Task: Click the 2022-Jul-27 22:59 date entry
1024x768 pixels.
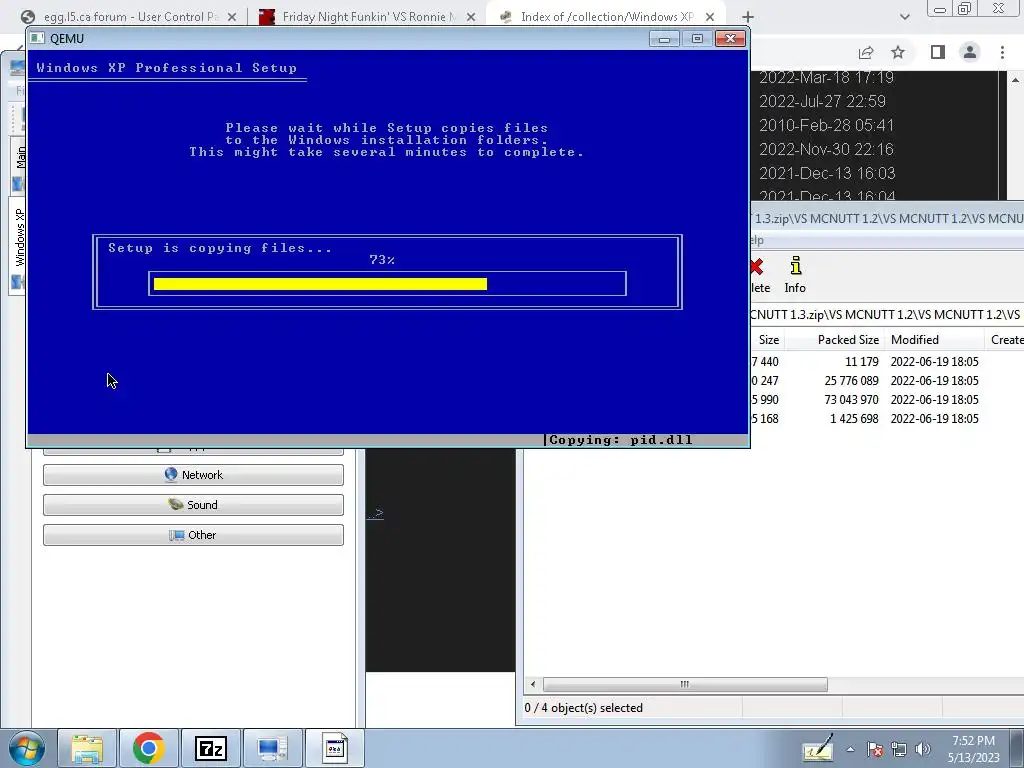Action: click(822, 101)
